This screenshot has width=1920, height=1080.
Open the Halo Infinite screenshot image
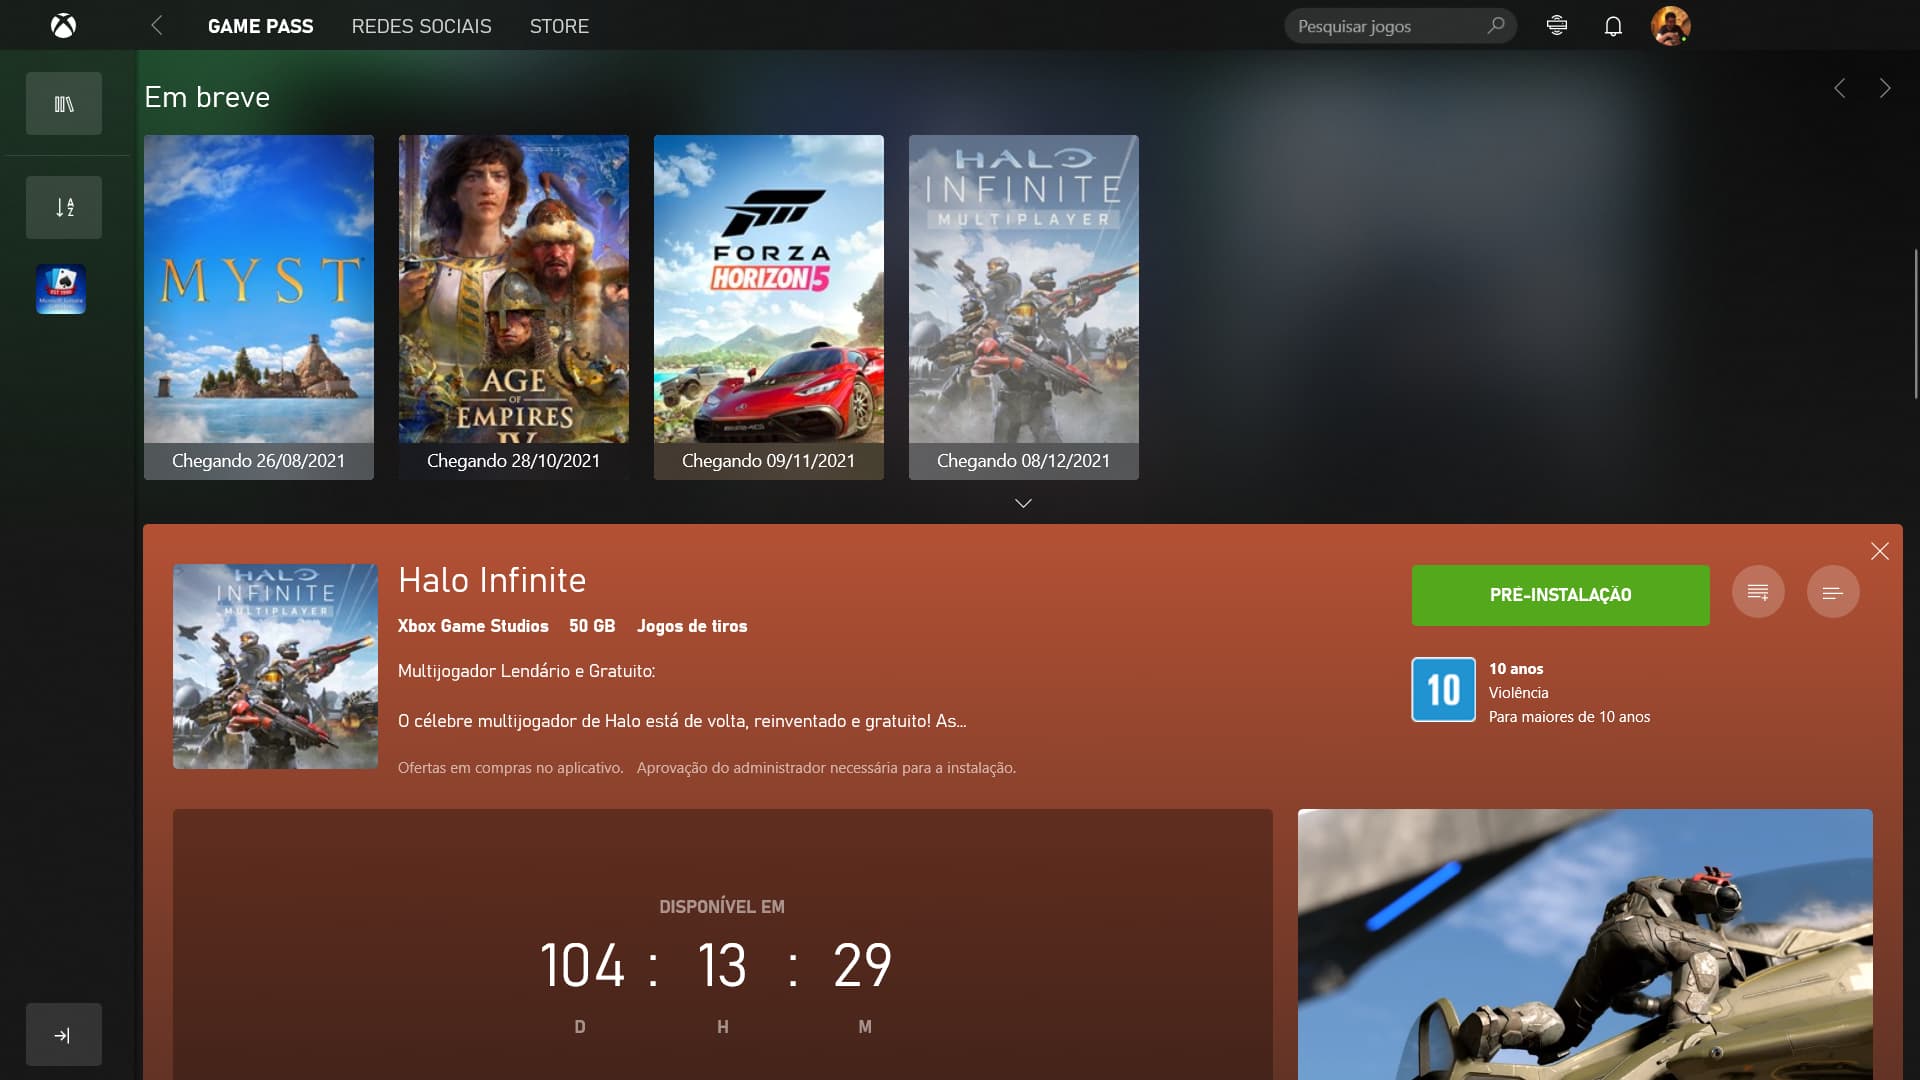tap(1585, 944)
